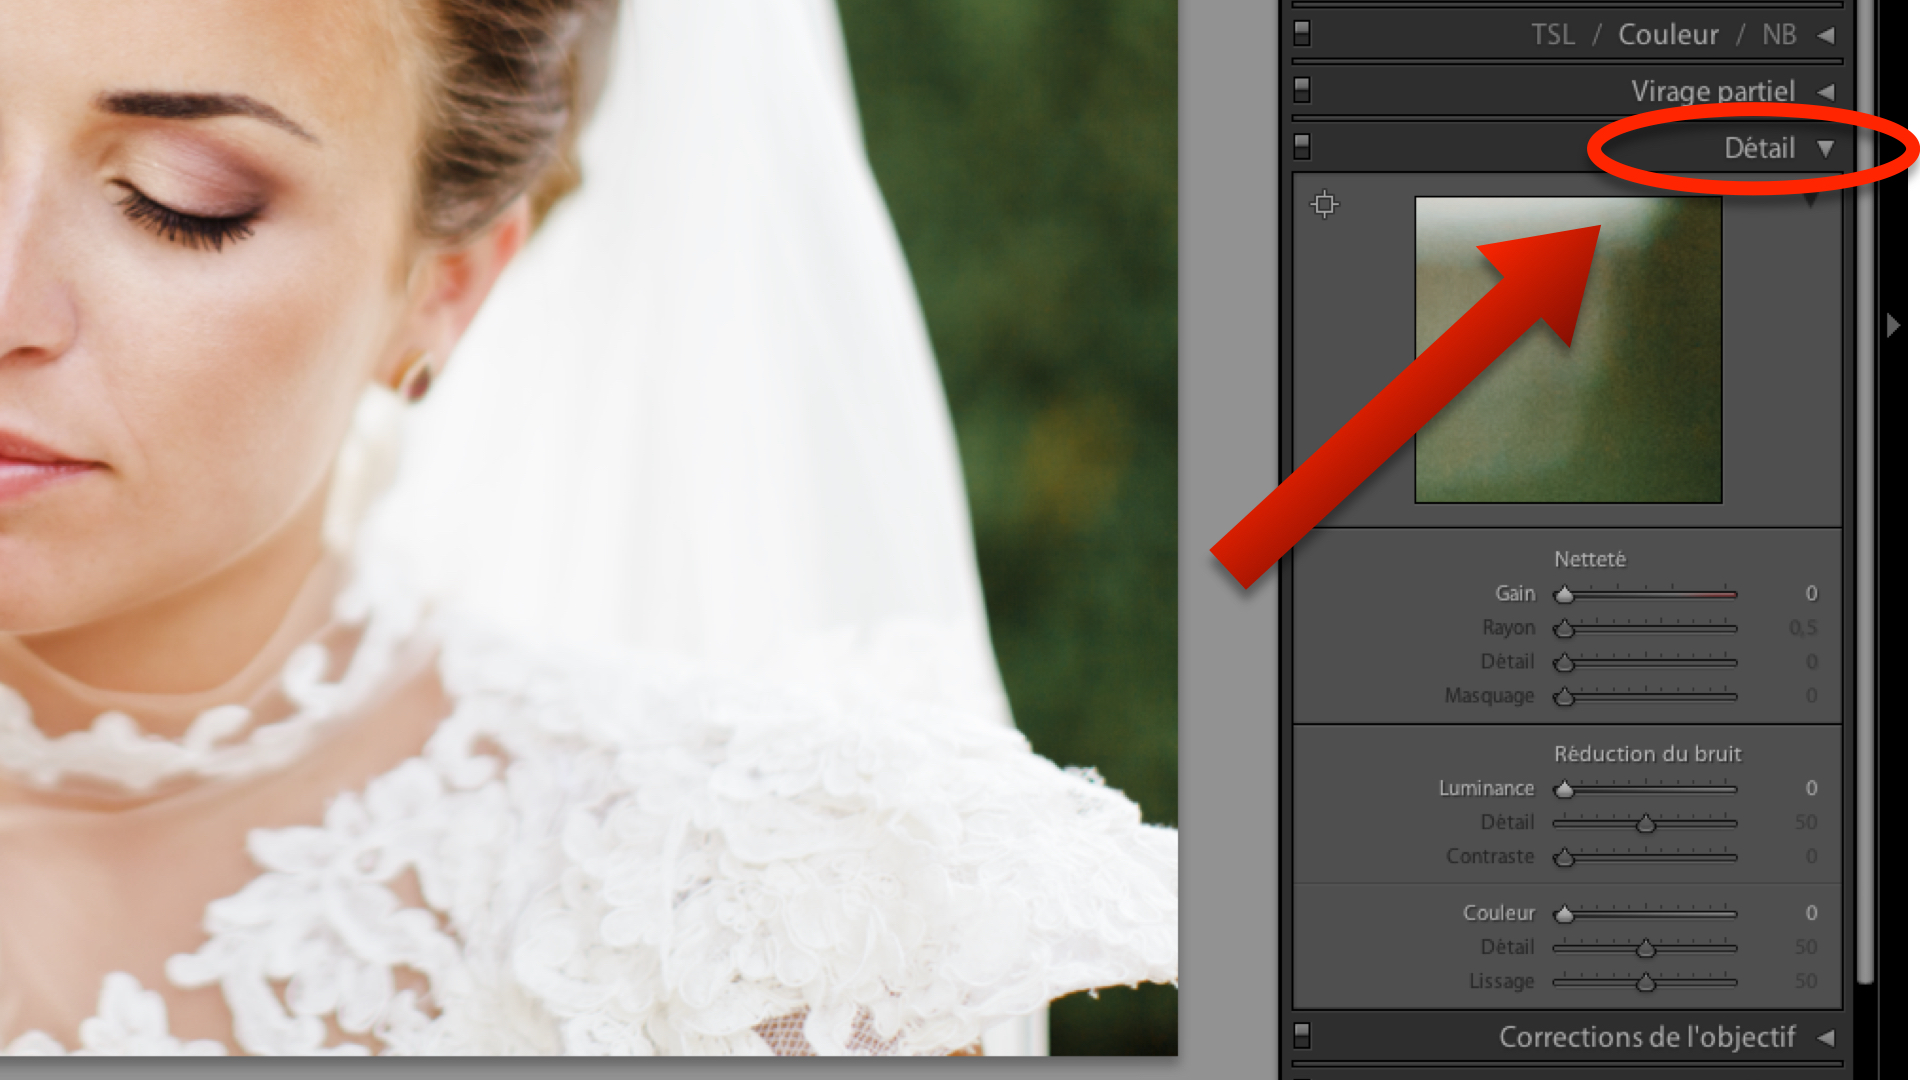Click the detail zoom target picker icon

1324,205
